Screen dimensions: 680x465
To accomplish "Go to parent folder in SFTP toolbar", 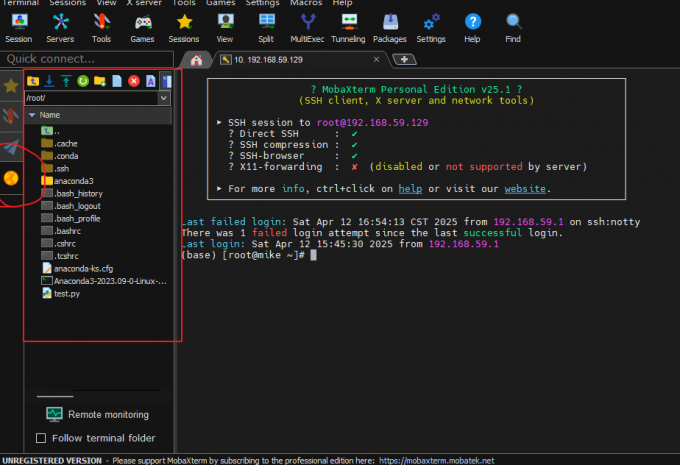I will [x=33, y=81].
